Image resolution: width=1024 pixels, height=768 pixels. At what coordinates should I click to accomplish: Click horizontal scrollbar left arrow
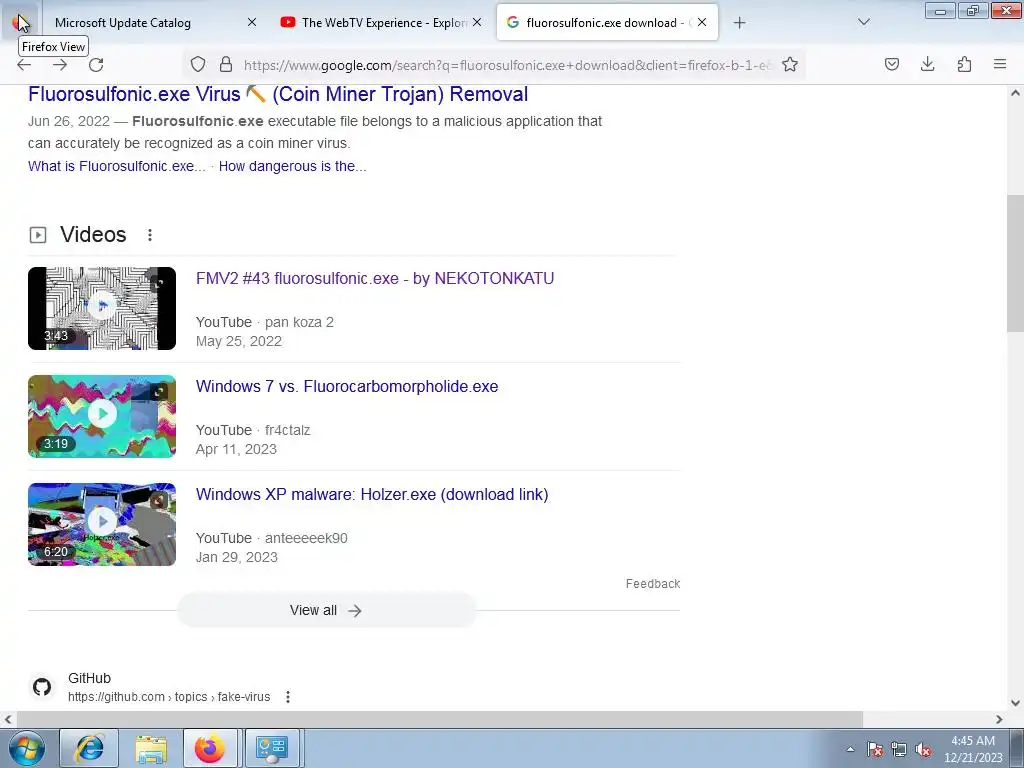point(8,719)
